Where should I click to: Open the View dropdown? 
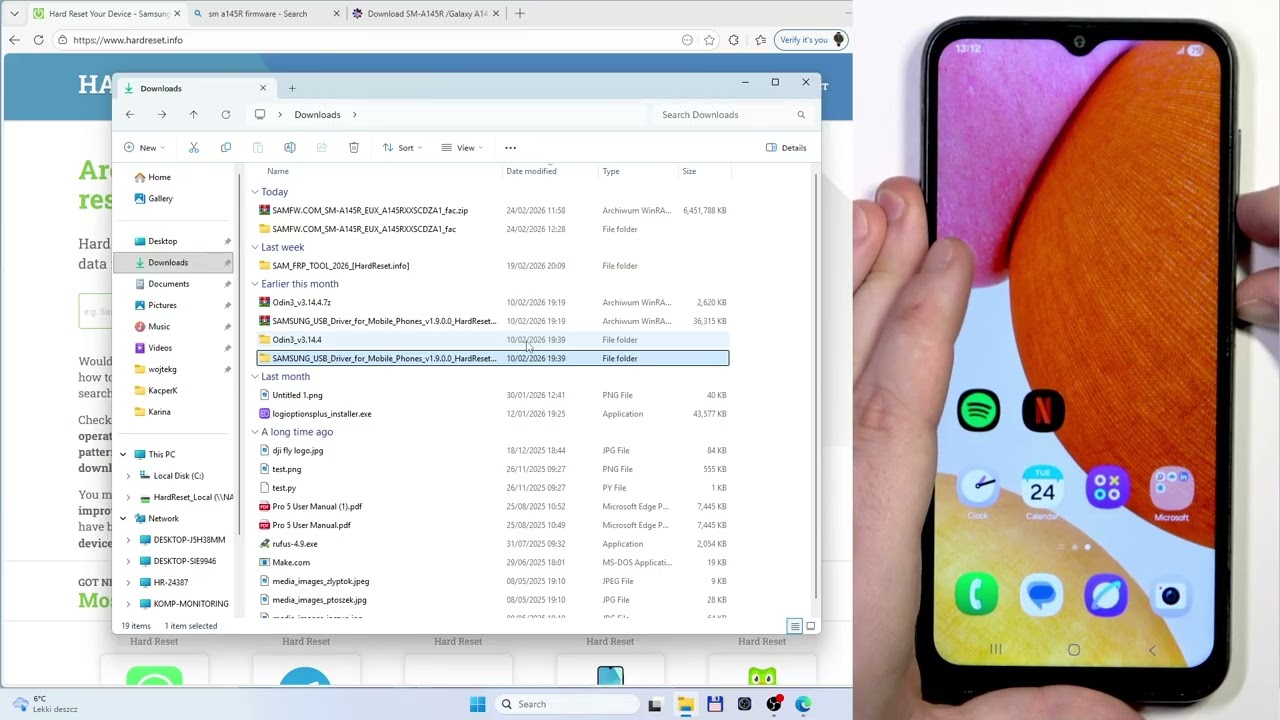tap(462, 148)
